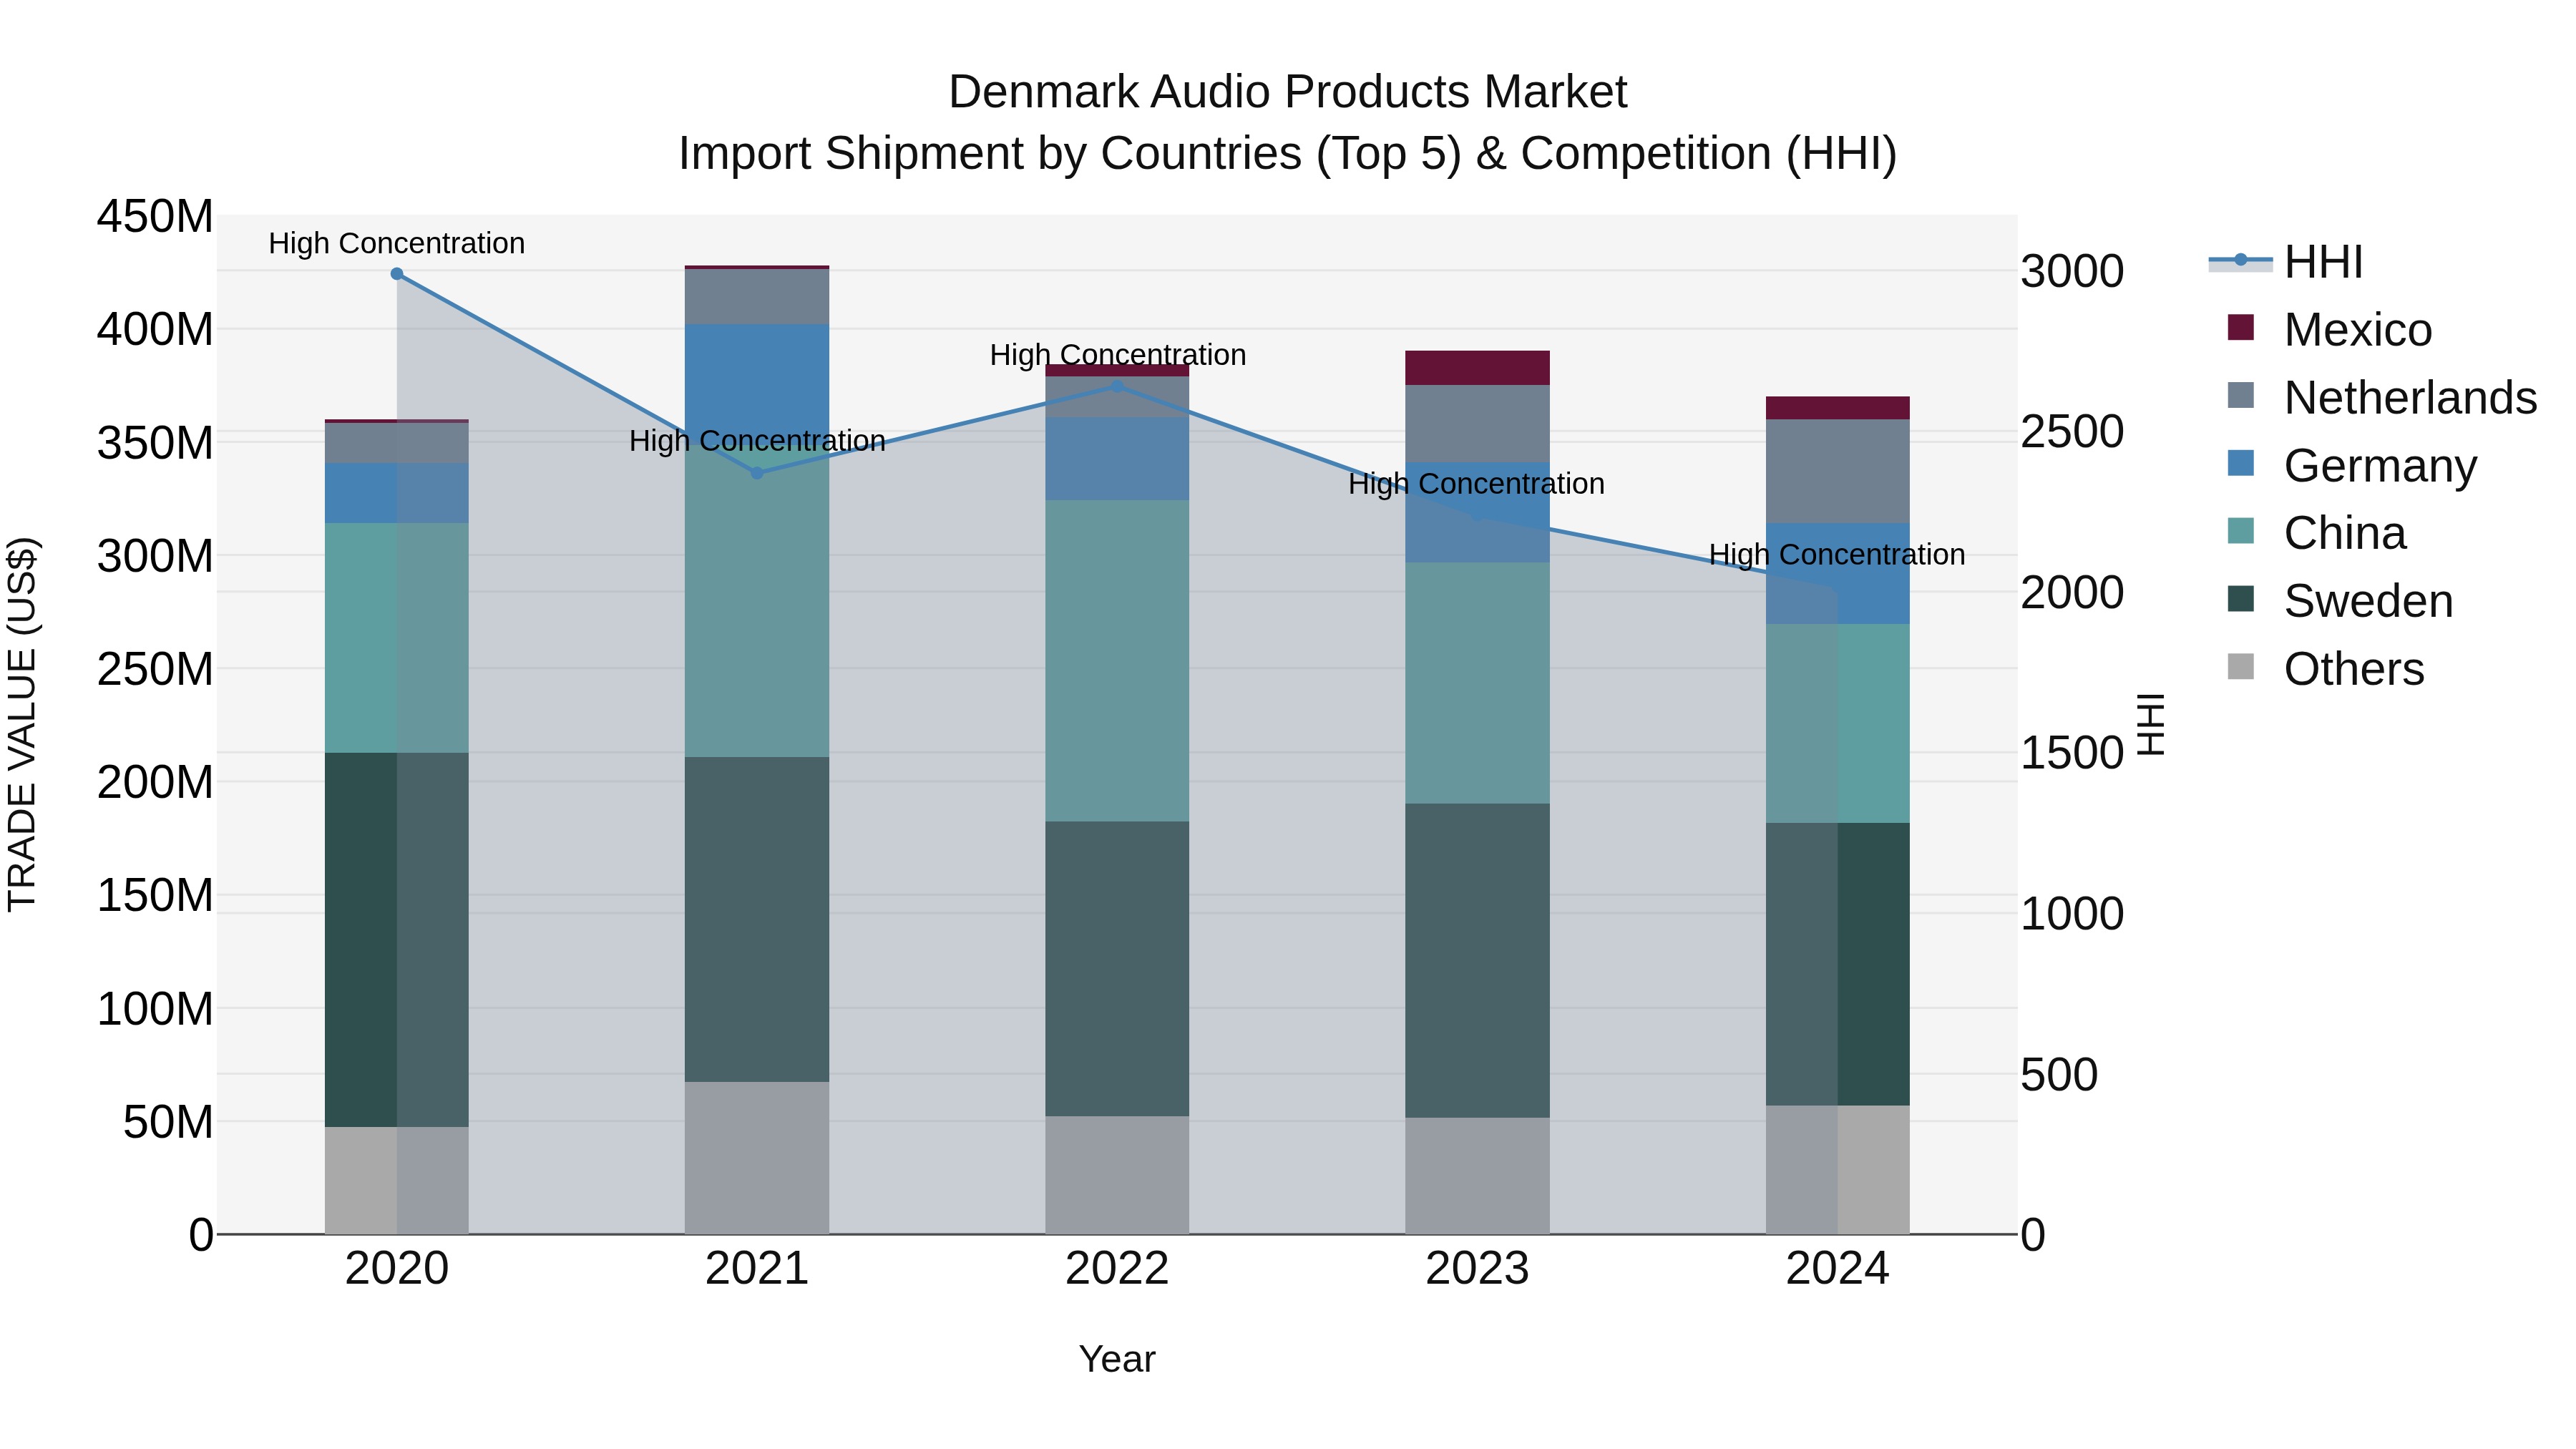
Task: Click the 2023 x-axis year label
Action: [1477, 1269]
